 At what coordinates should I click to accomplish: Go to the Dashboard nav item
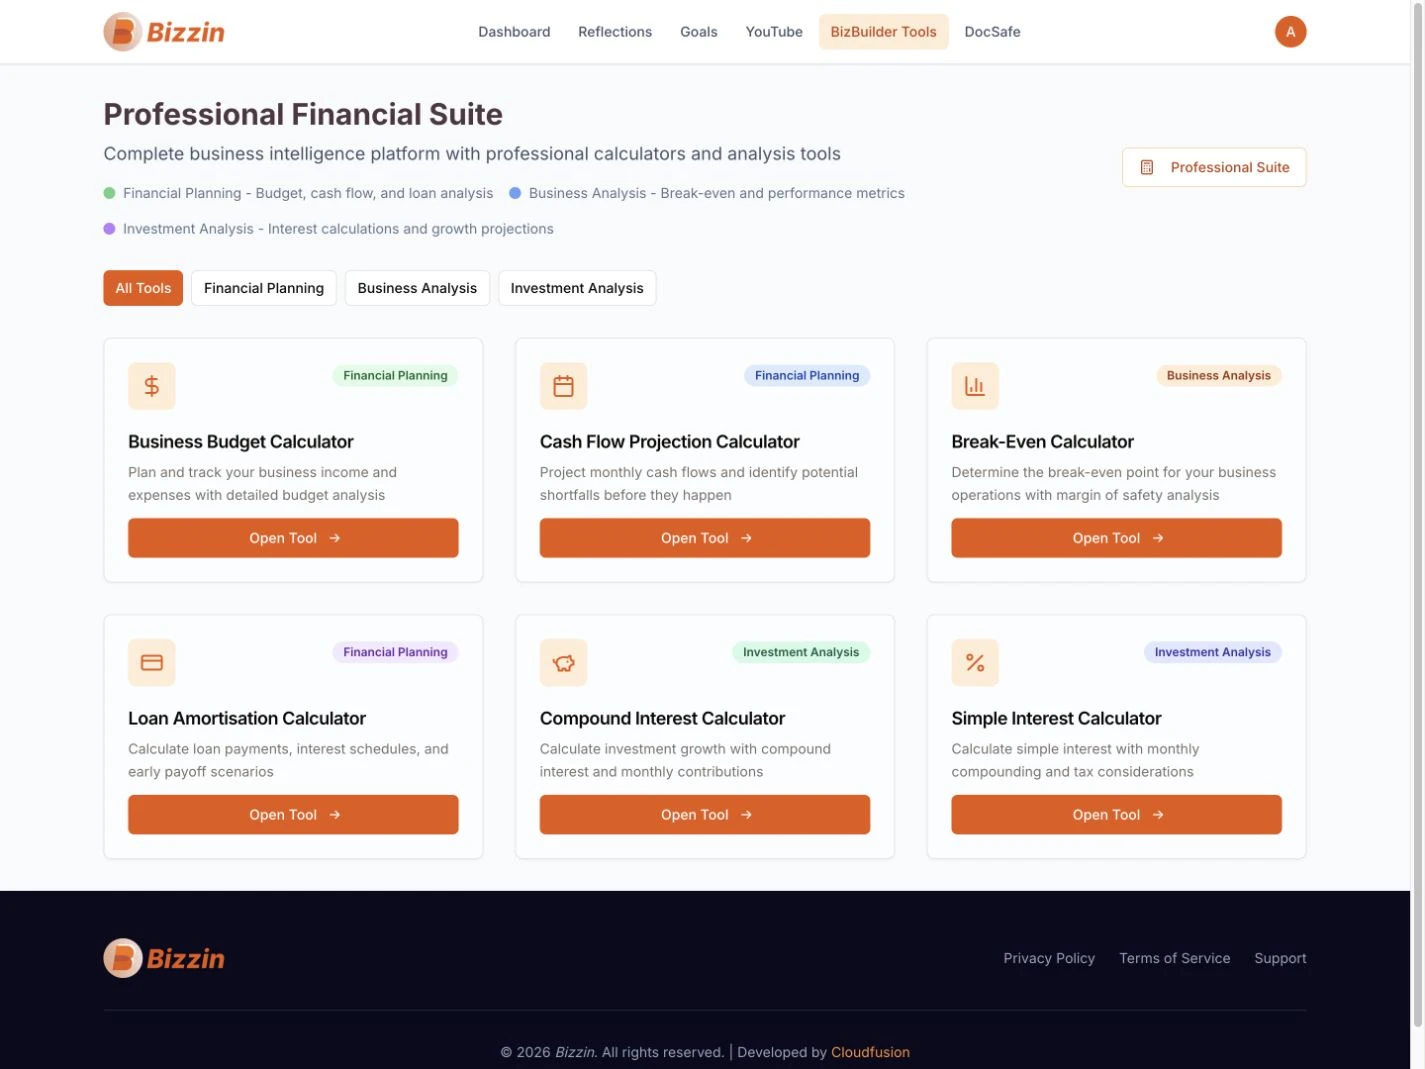(514, 32)
